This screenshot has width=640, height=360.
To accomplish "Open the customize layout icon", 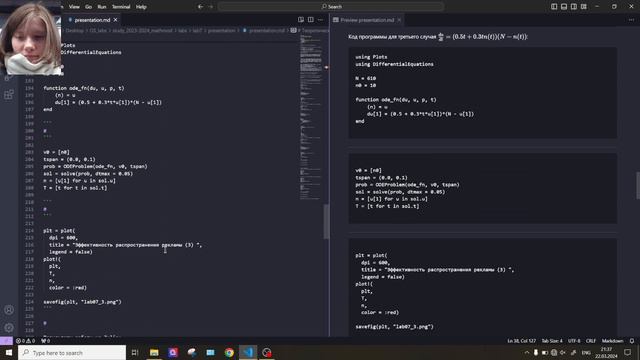I will point(584,7).
